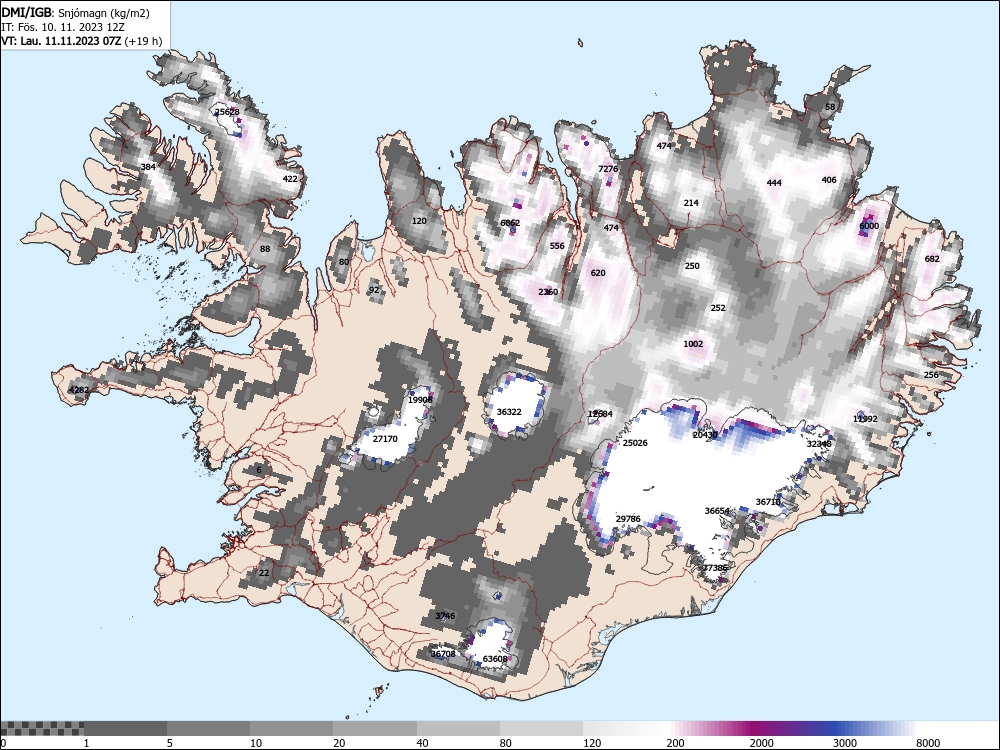1000x750 pixels.
Task: Click the 36708 map value
Action: tap(443, 654)
